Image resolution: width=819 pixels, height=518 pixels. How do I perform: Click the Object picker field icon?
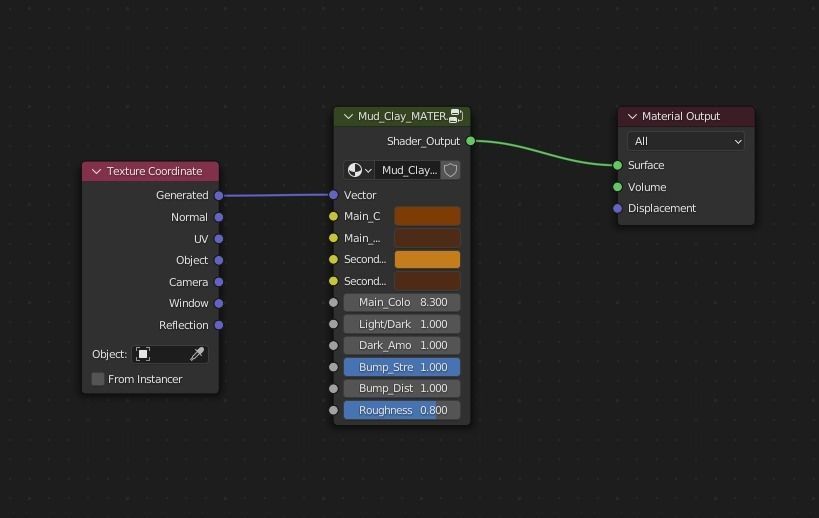(143, 354)
